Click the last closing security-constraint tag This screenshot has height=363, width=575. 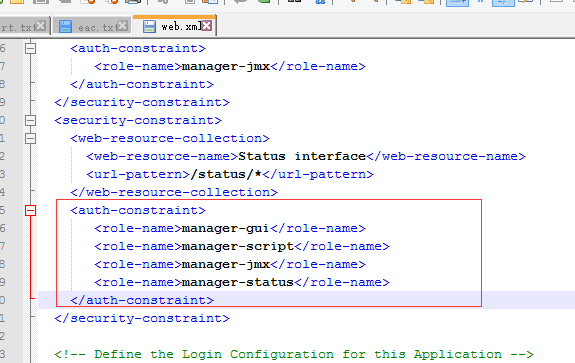[x=142, y=318]
